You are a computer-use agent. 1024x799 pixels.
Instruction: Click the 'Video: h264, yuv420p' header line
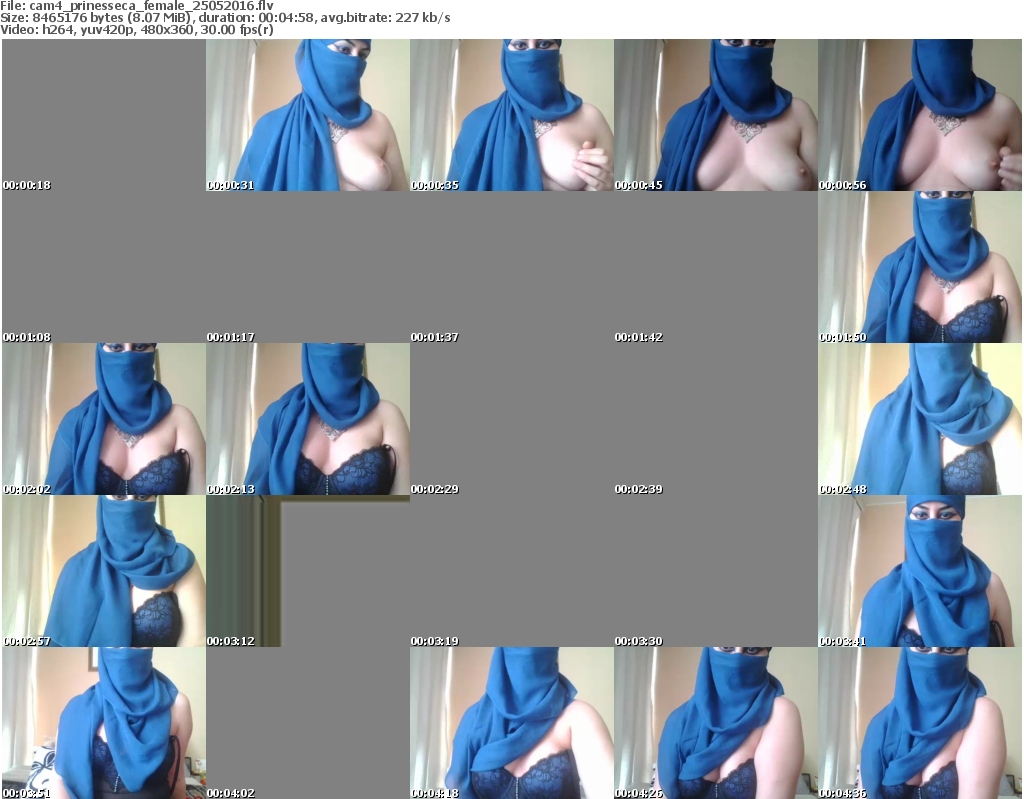click(137, 30)
